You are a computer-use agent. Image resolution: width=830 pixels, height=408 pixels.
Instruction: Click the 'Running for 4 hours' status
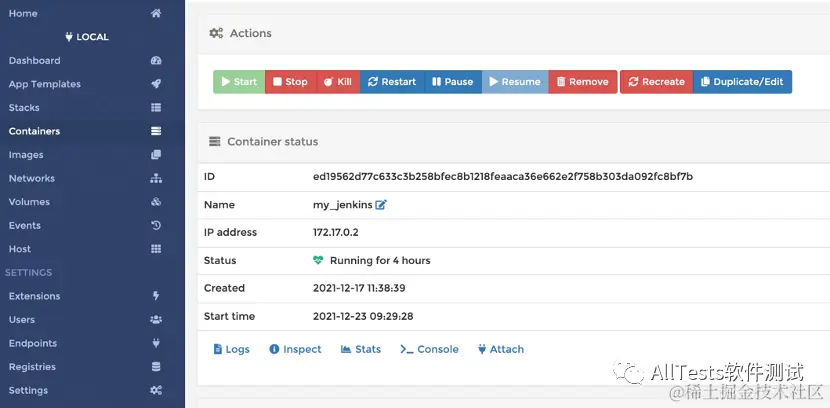380,260
